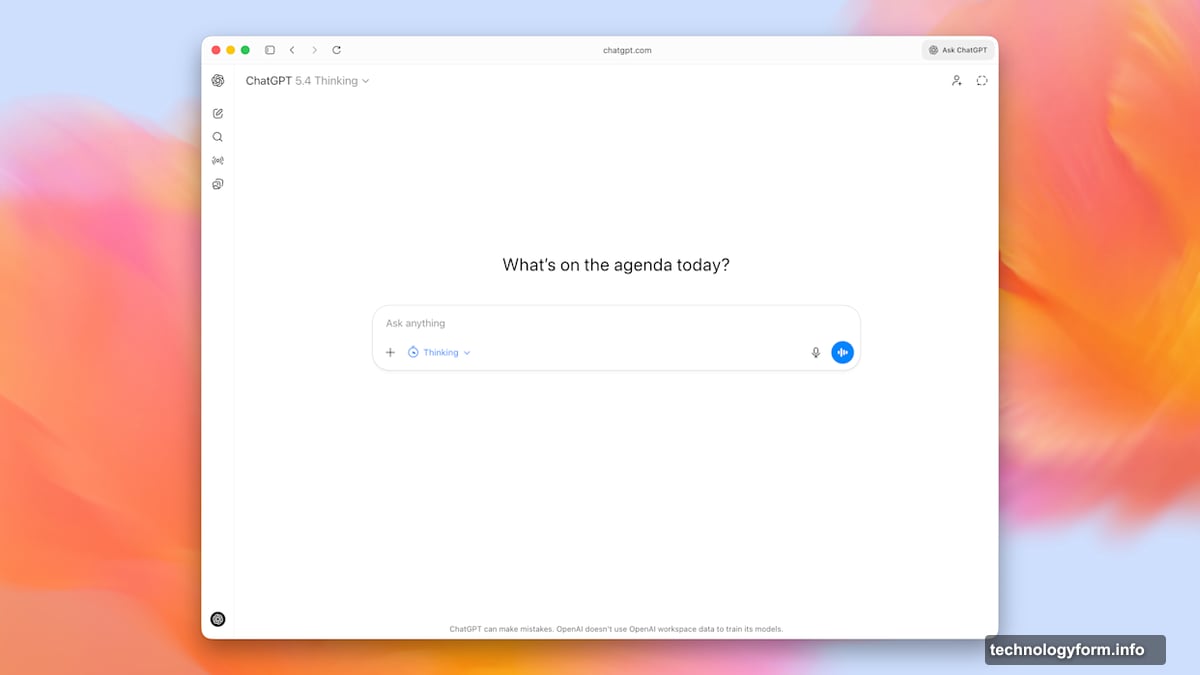Open the ChatGPT logo home icon in sidebar
Image resolution: width=1200 pixels, height=675 pixels.
218,81
